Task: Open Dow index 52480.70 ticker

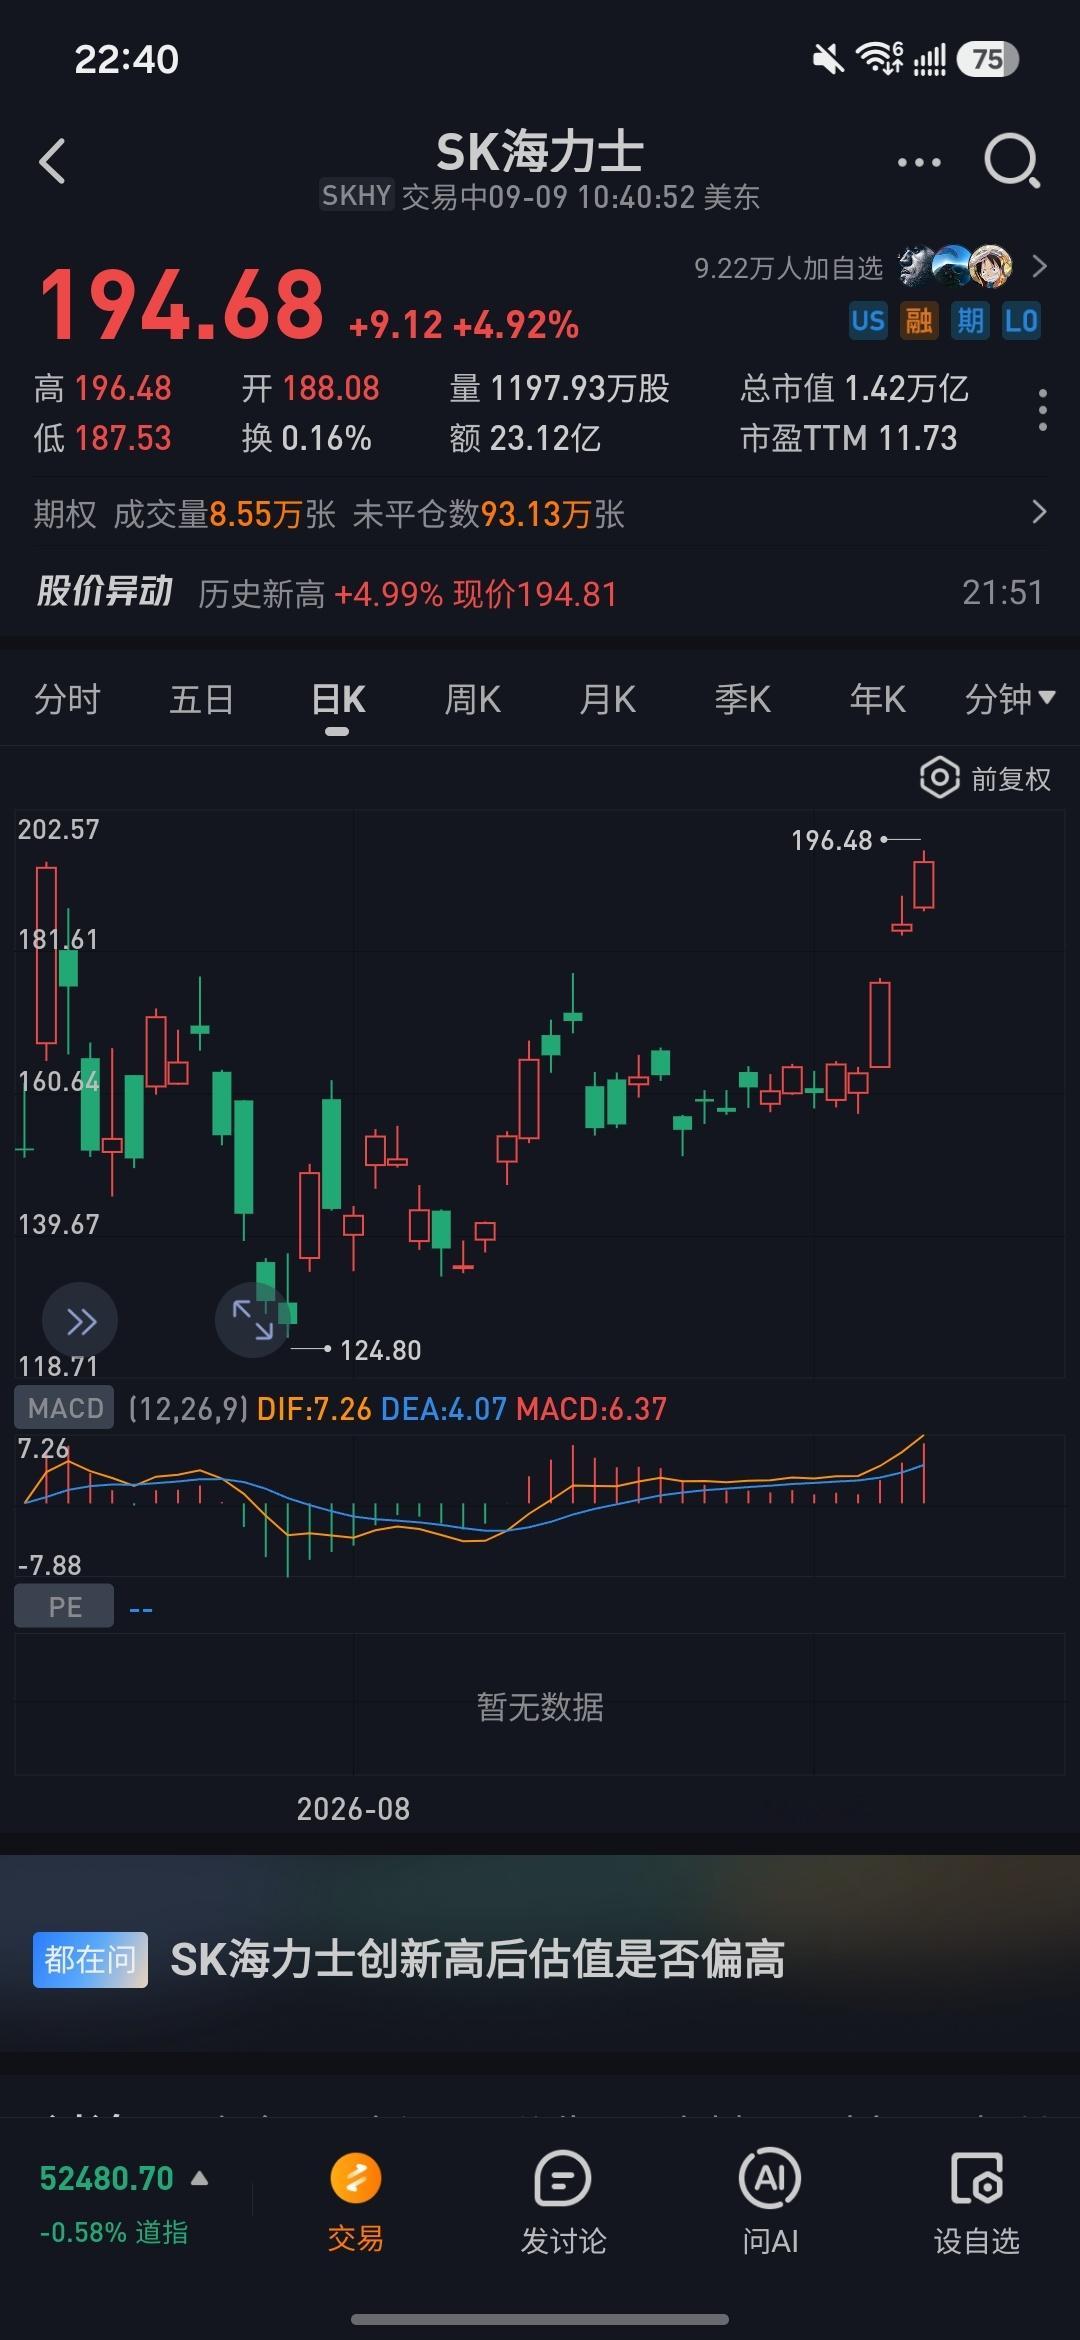Action: (x=106, y=2178)
